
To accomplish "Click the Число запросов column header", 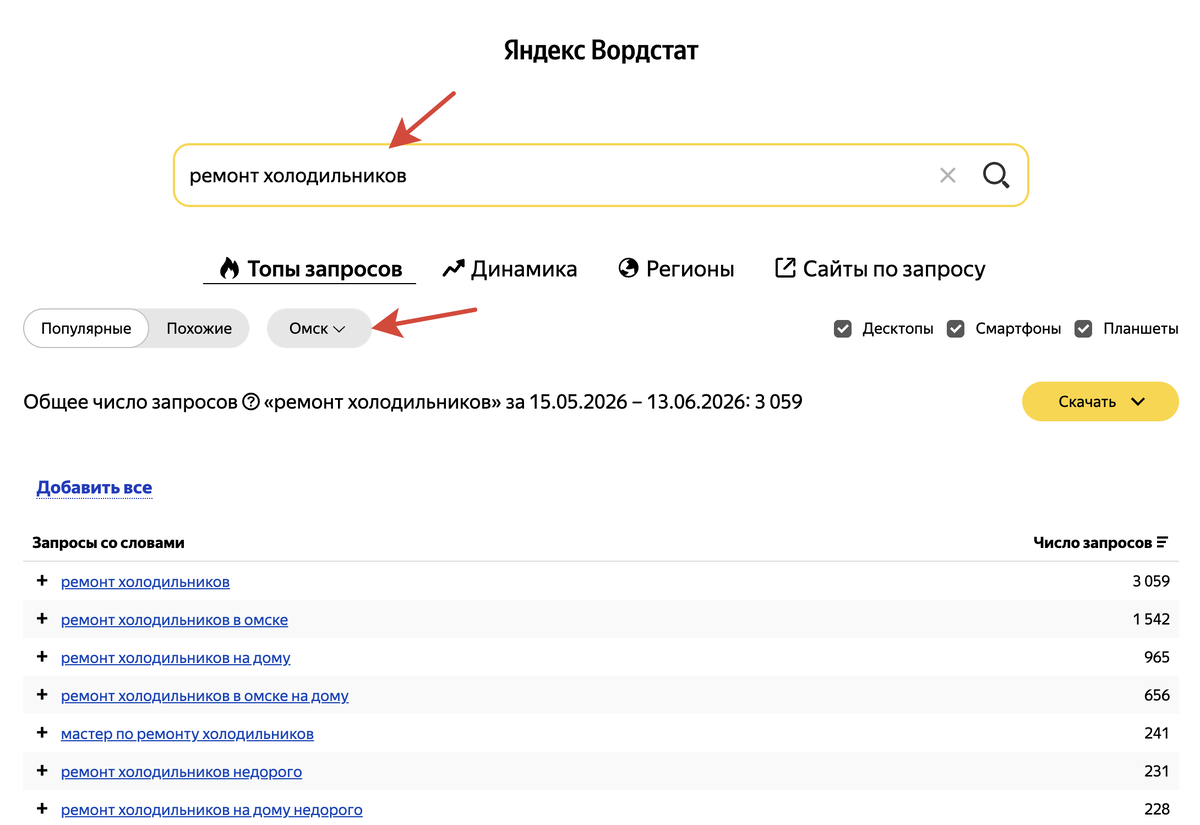I will pyautogui.click(x=1092, y=543).
